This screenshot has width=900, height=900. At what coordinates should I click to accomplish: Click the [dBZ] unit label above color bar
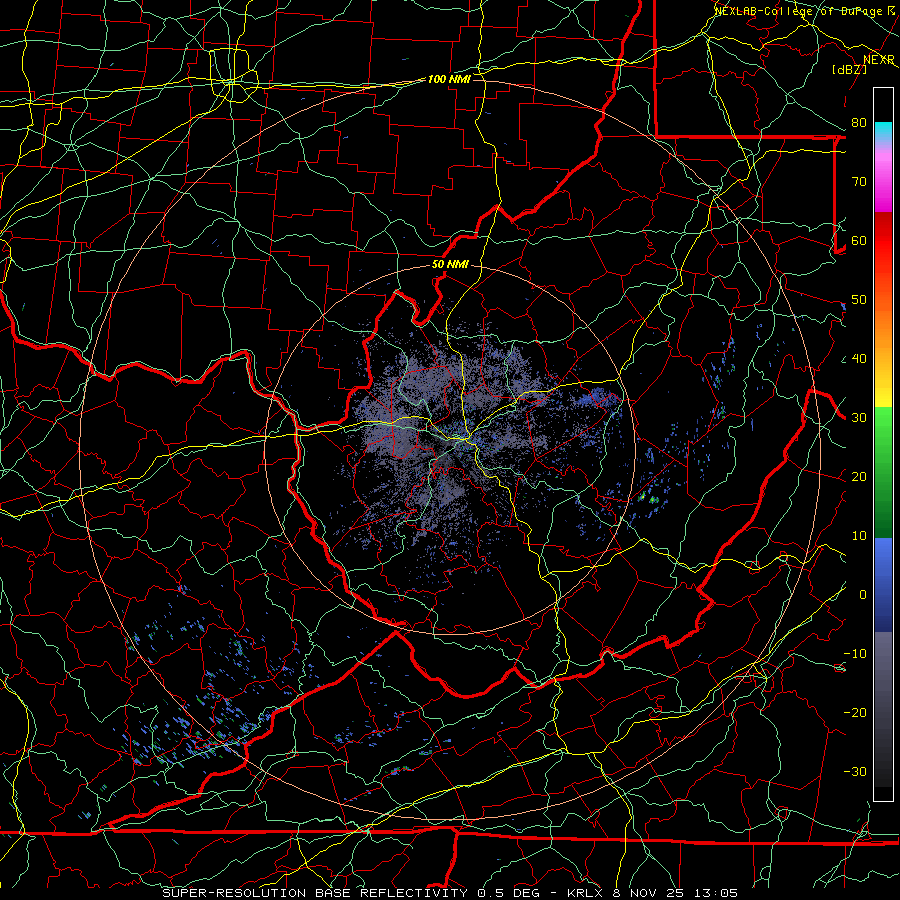[x=849, y=69]
